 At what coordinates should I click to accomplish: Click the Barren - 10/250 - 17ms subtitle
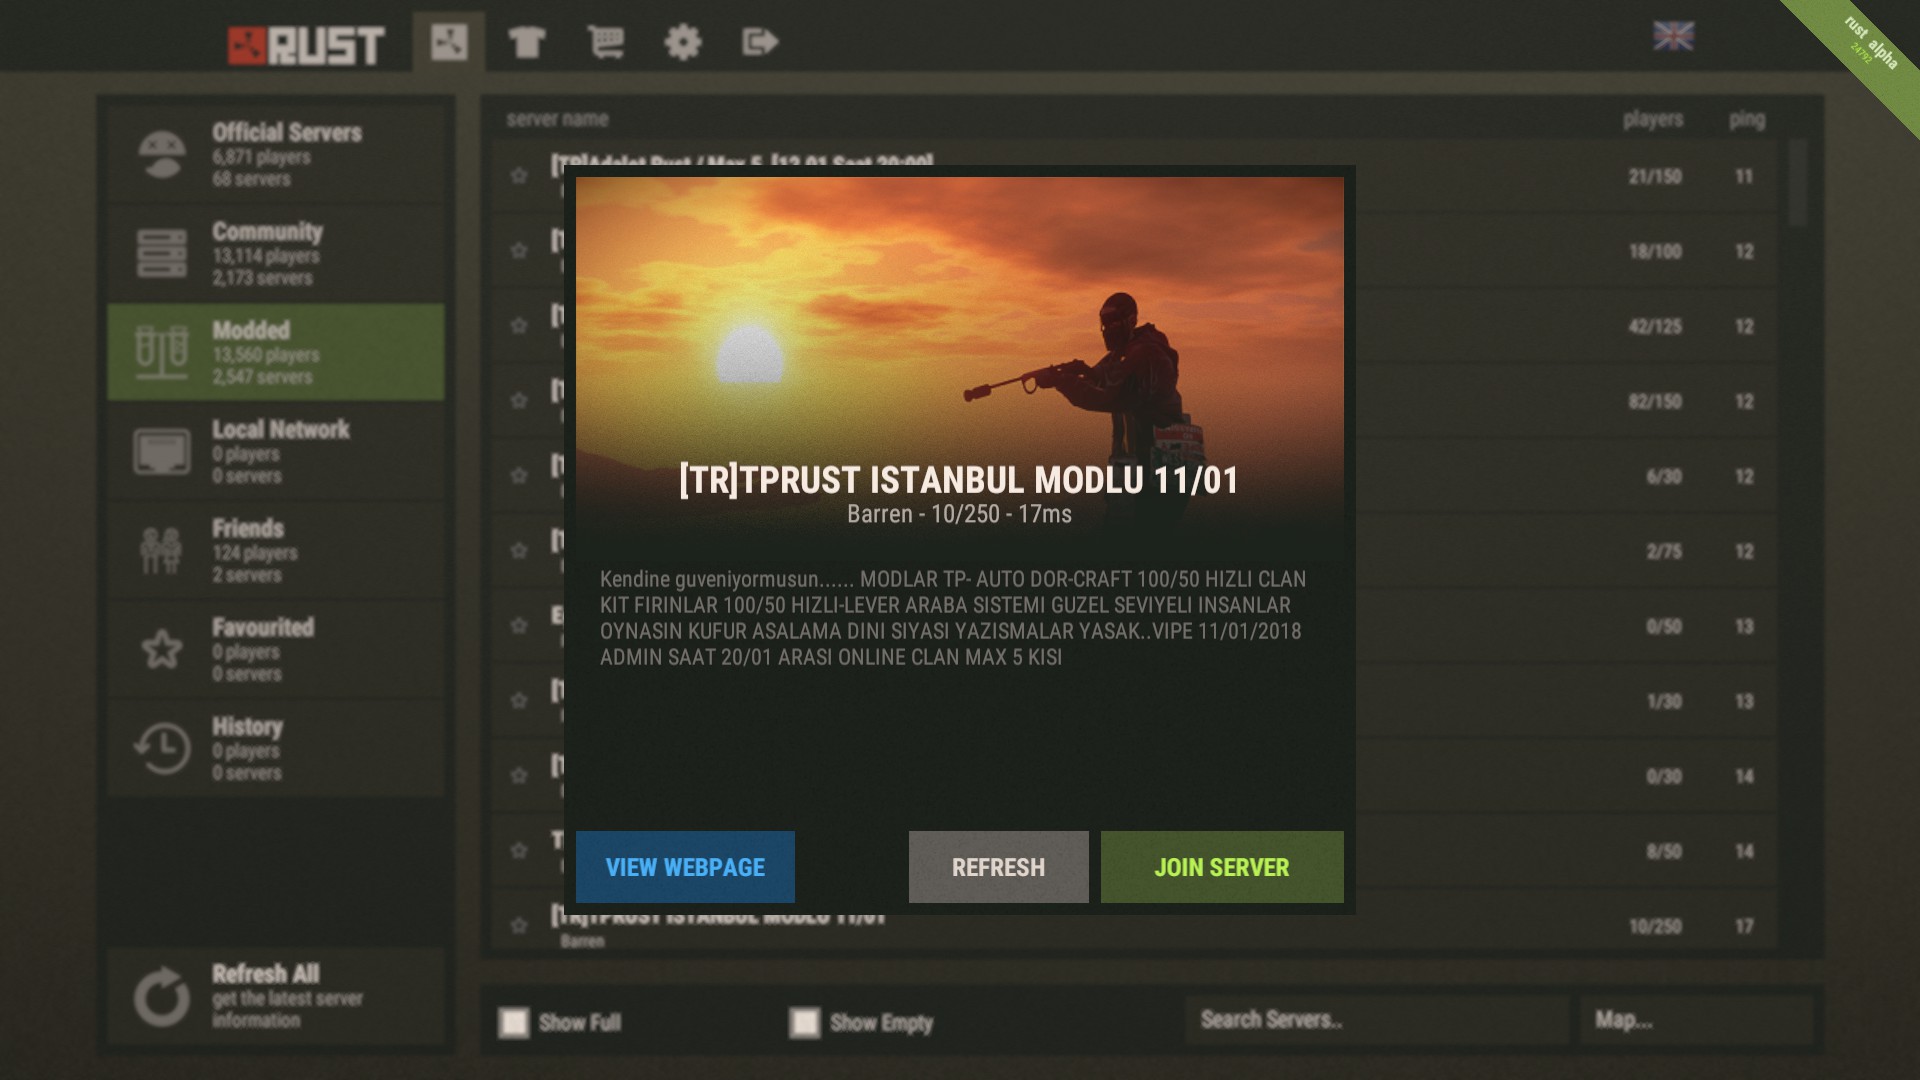[959, 514]
